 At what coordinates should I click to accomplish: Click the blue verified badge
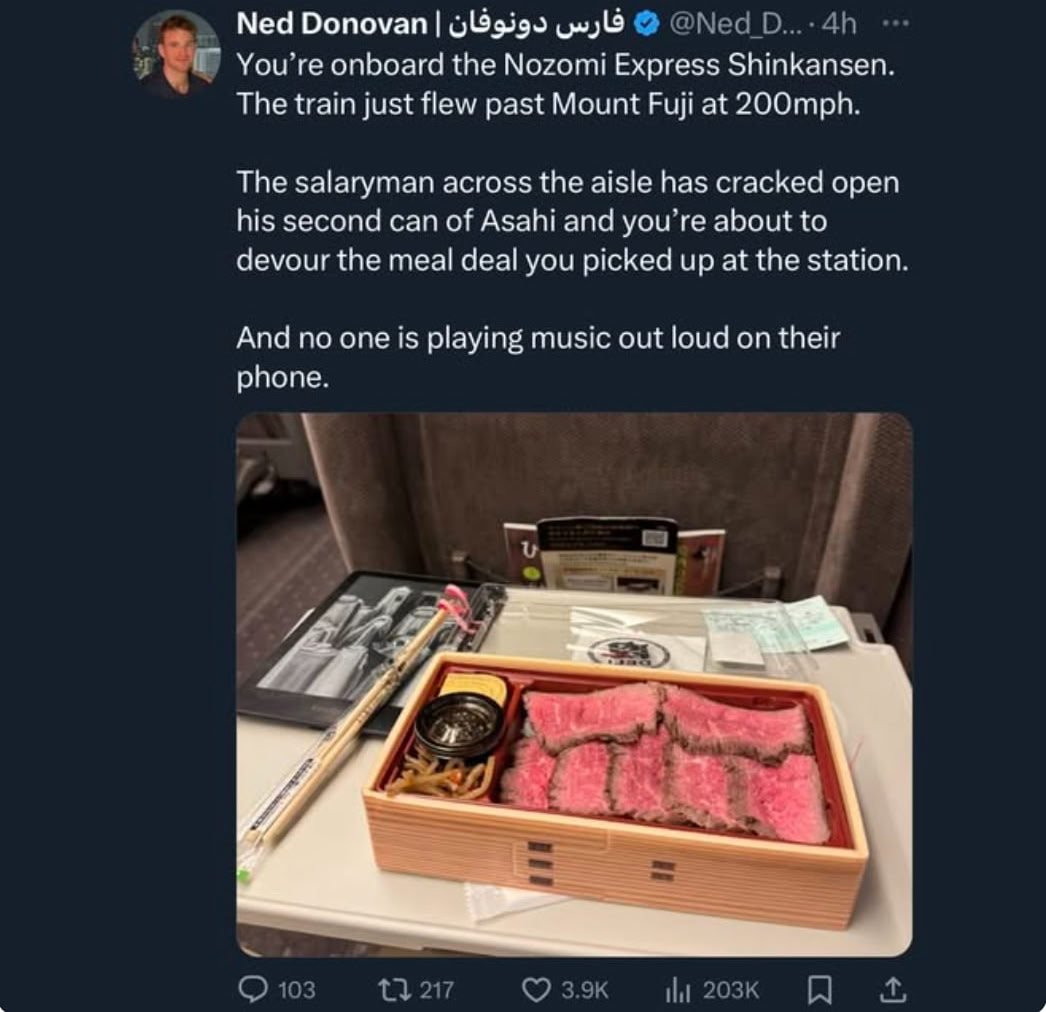point(646,27)
